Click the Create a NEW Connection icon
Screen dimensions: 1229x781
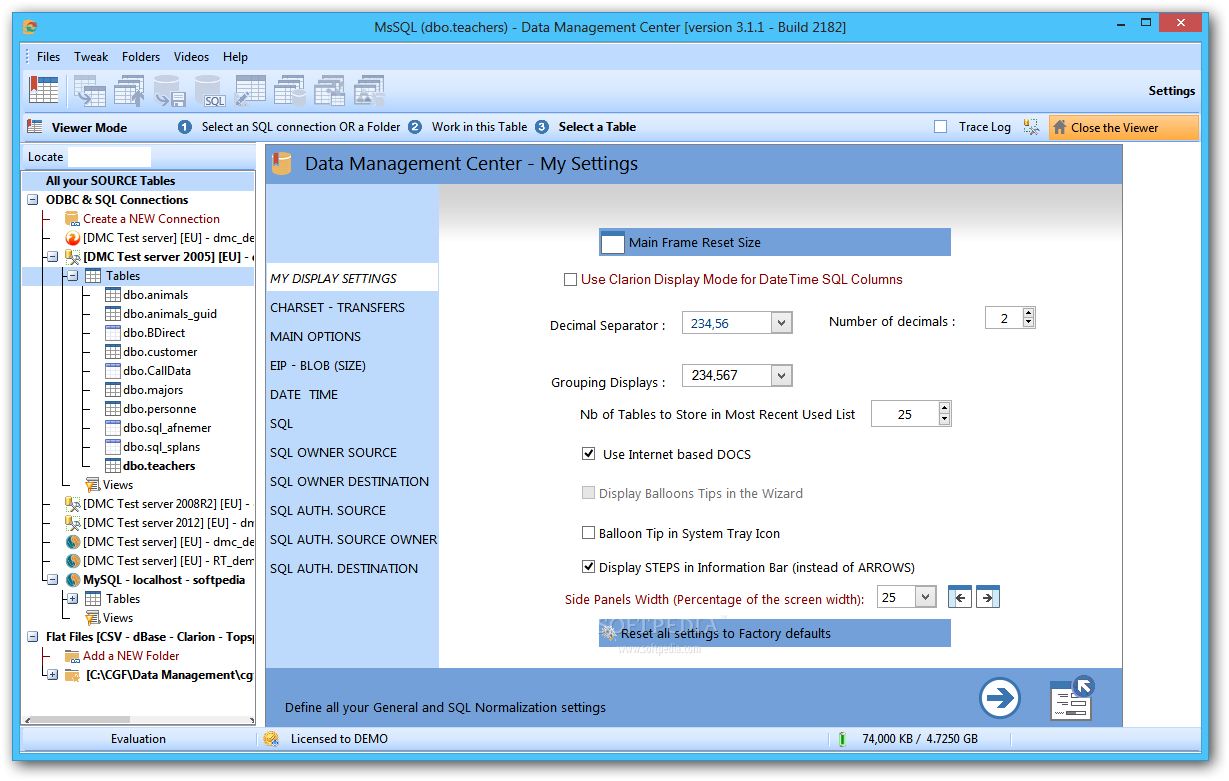[72, 219]
